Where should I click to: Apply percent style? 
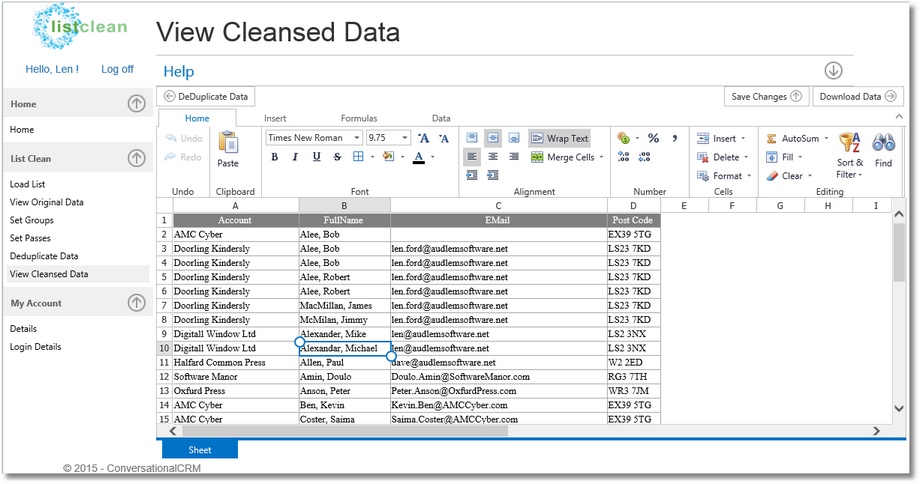coord(653,138)
